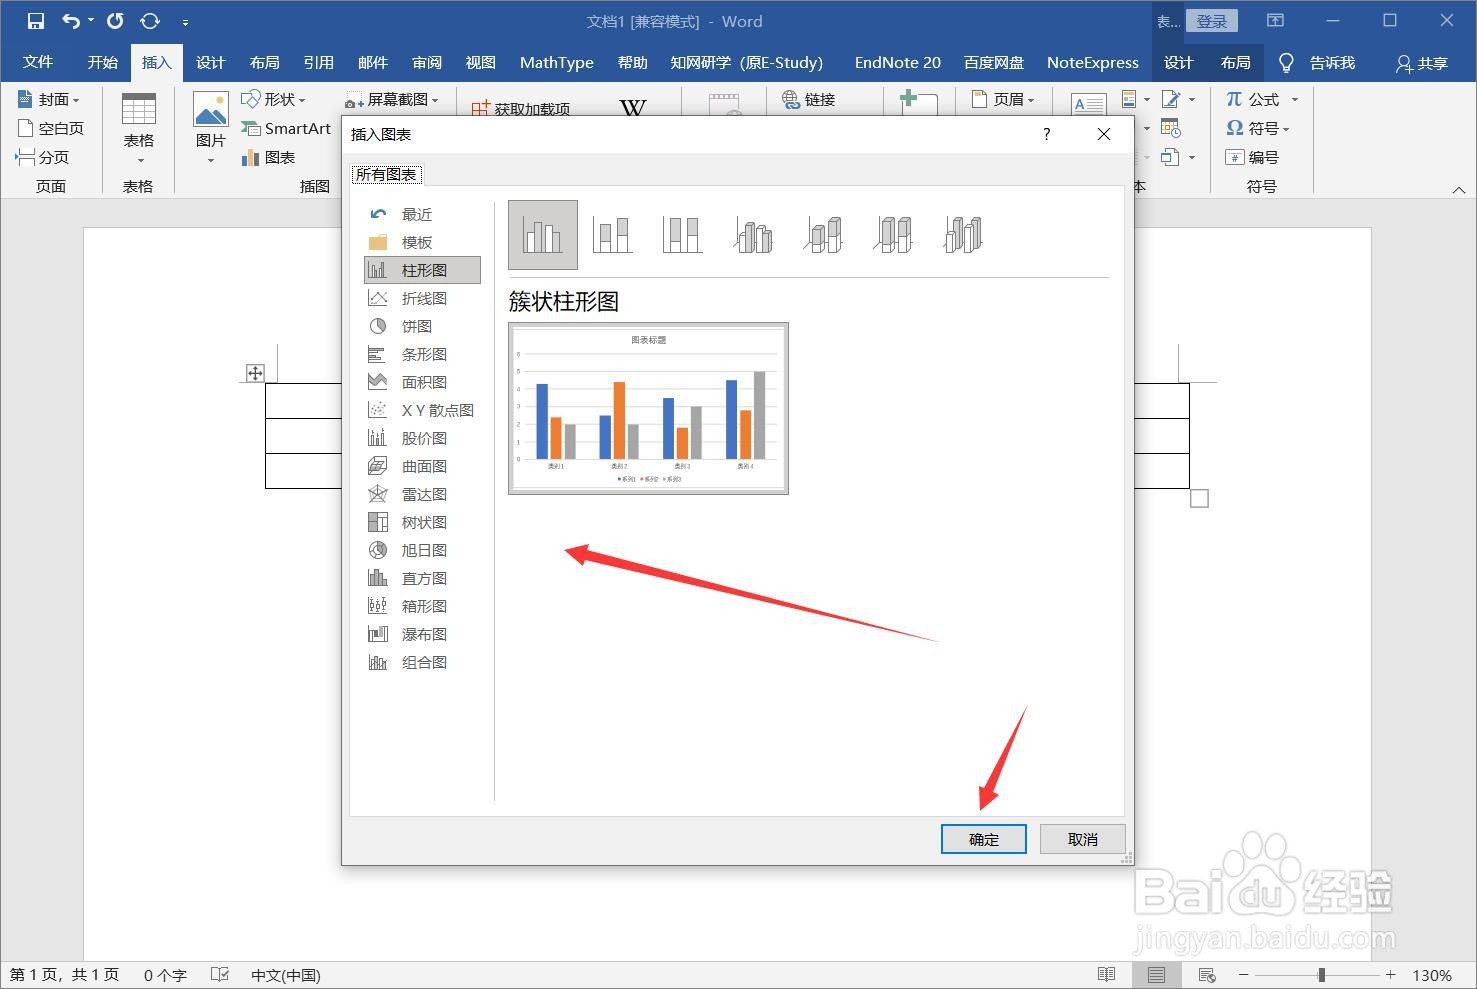Open the proofing check icon in the status bar
1477x989 pixels.
click(x=221, y=975)
